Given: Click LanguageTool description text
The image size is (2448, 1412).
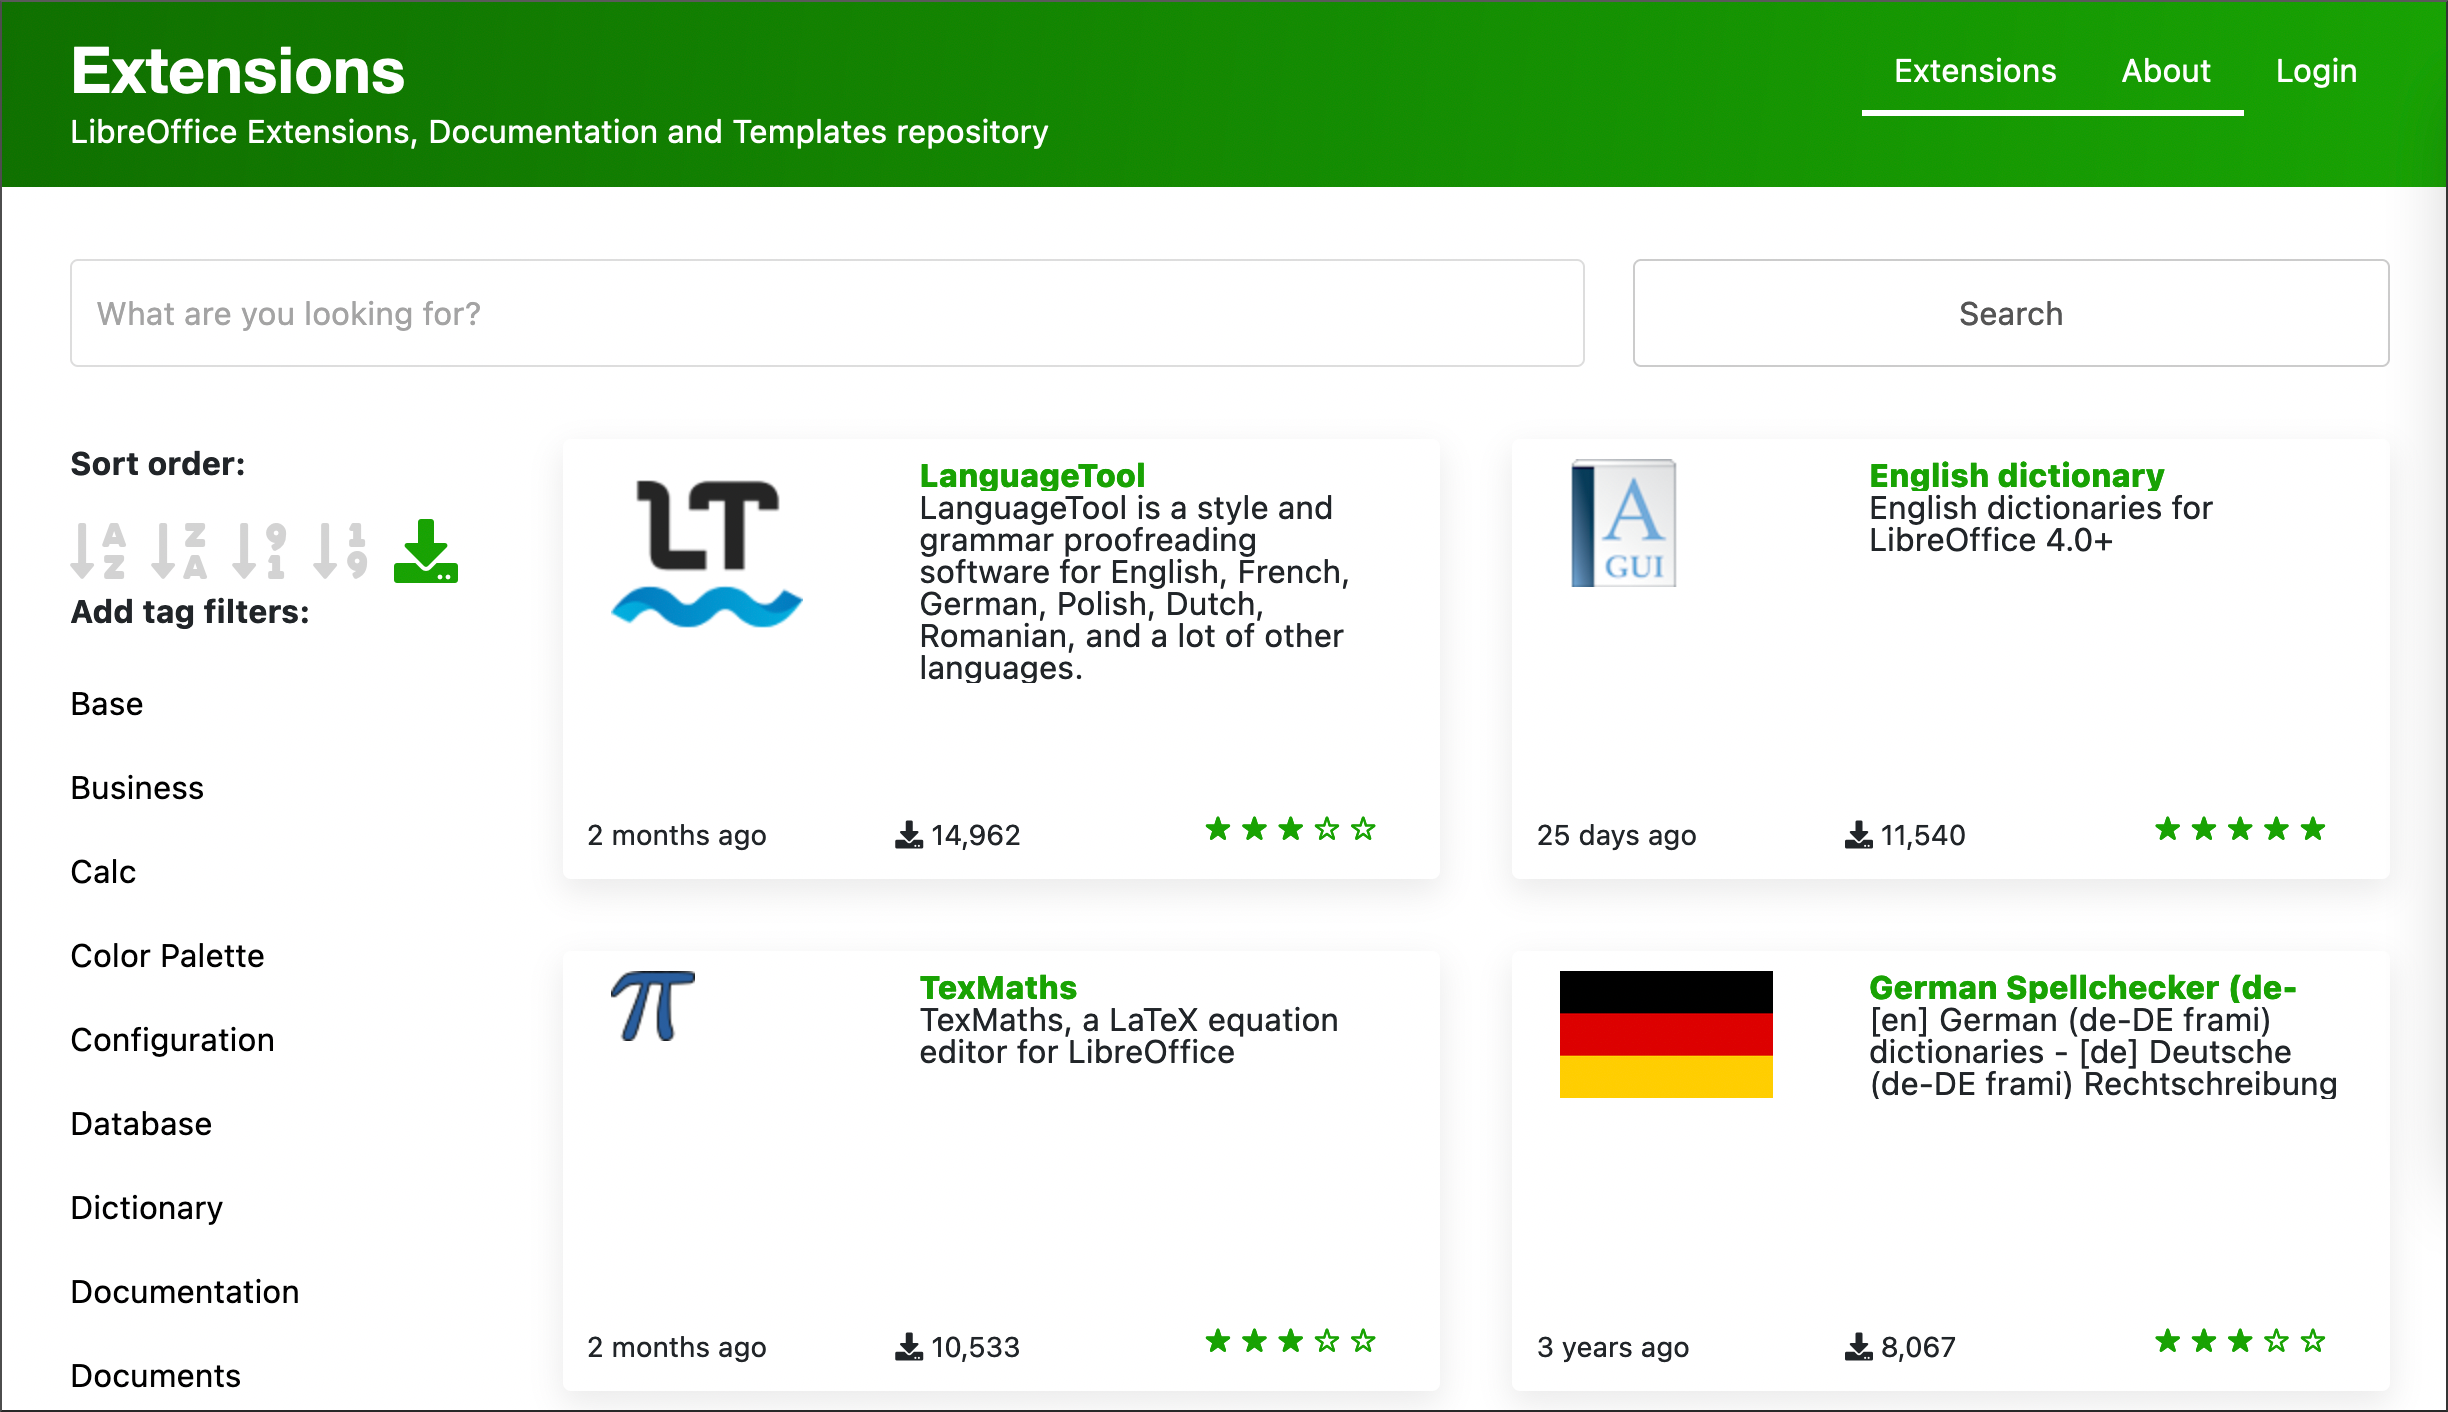Looking at the screenshot, I should (x=1134, y=588).
